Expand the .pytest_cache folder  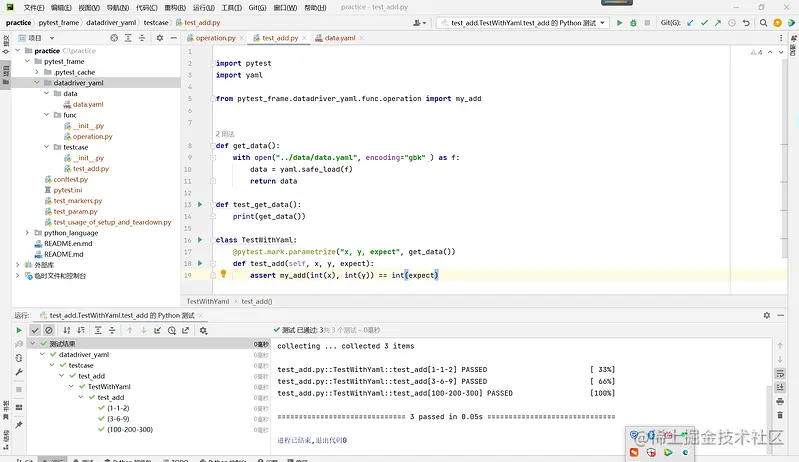37,72
